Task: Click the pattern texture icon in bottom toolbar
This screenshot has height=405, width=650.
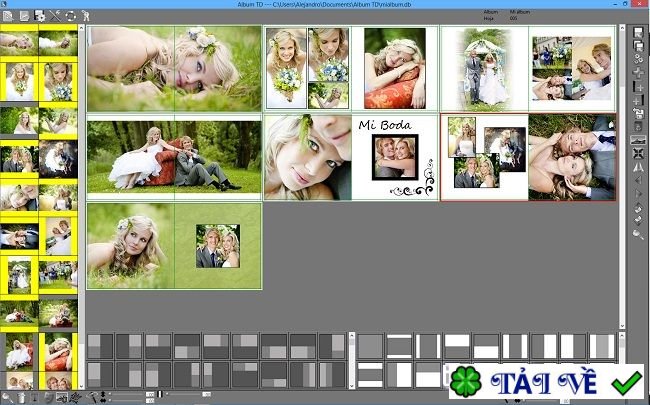Action: tap(75, 398)
